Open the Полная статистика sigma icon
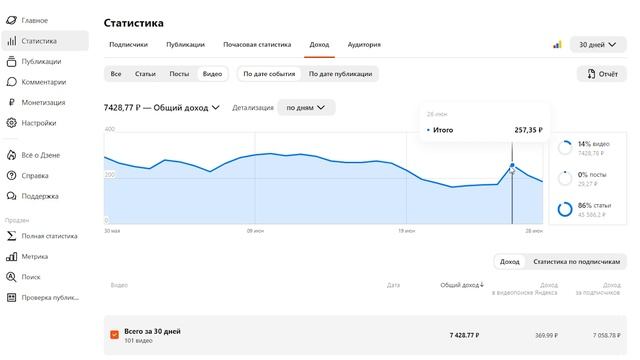The height and width of the screenshot is (360, 640). pos(11,236)
